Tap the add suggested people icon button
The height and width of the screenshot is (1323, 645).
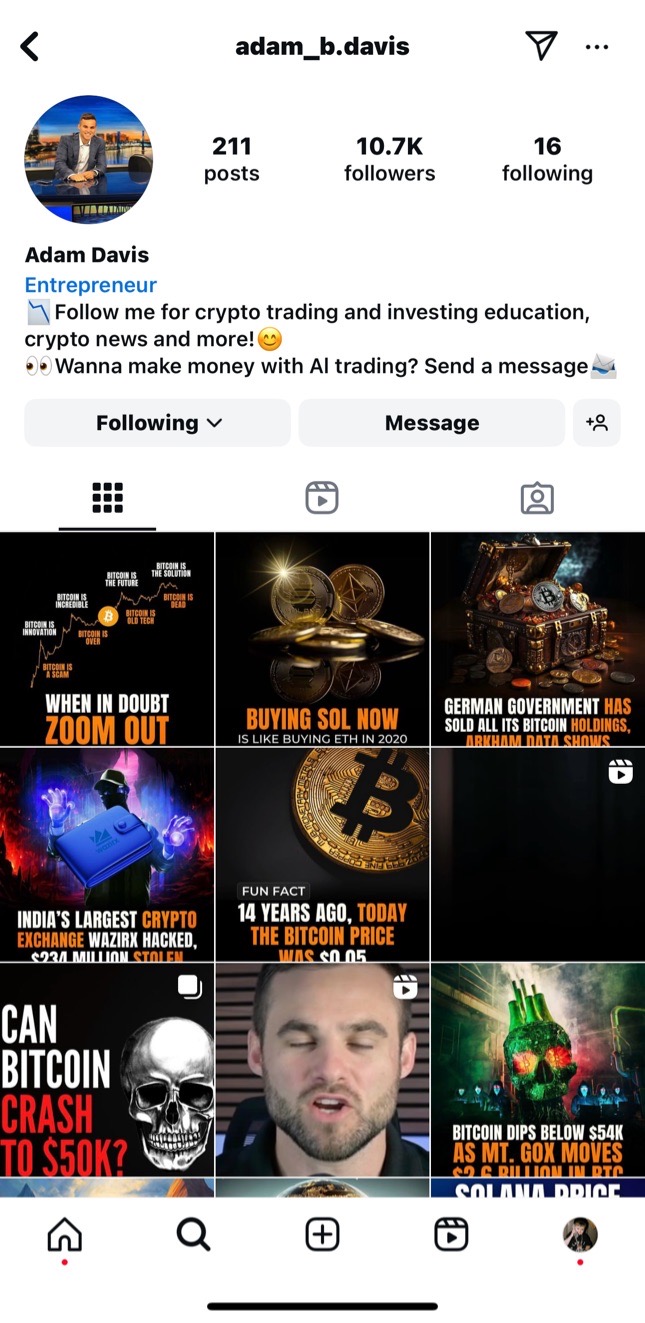coord(597,423)
